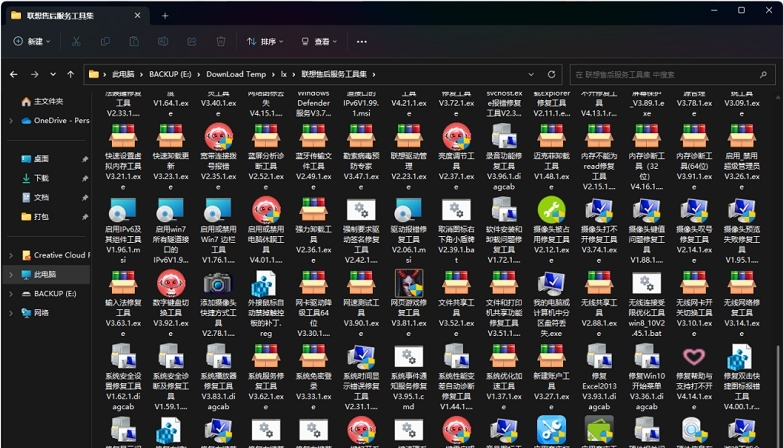Click the three-dots More options button
This screenshot has width=783, height=448.
362,42
